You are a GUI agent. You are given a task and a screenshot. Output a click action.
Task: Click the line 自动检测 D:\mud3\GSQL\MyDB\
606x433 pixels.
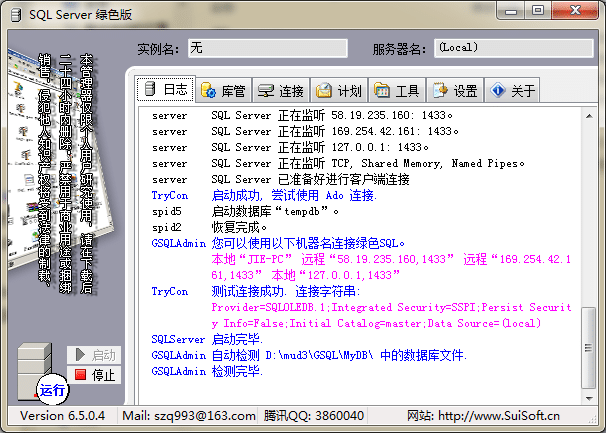click(x=309, y=355)
